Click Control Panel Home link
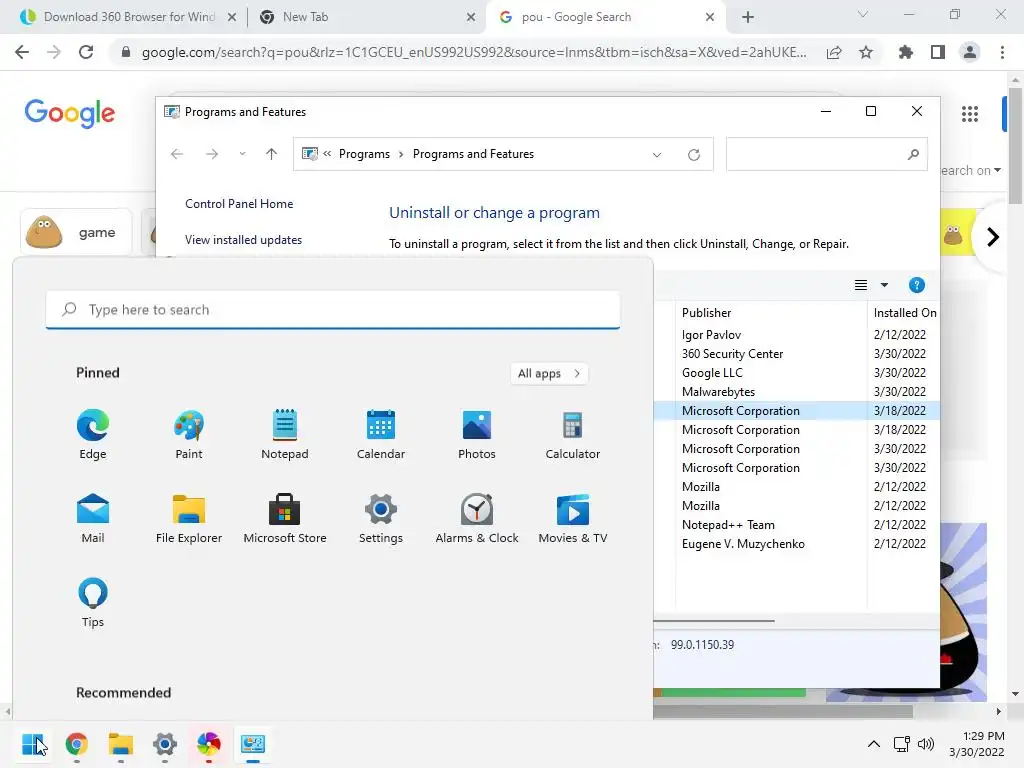Screen dimensions: 1024x768 click(x=239, y=204)
